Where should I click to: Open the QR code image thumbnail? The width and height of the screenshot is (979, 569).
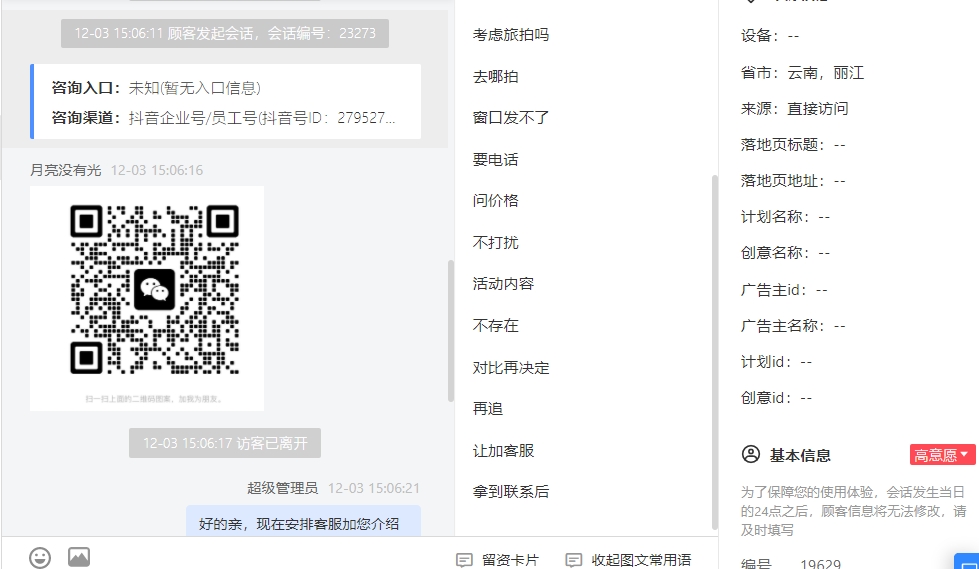[x=147, y=299]
